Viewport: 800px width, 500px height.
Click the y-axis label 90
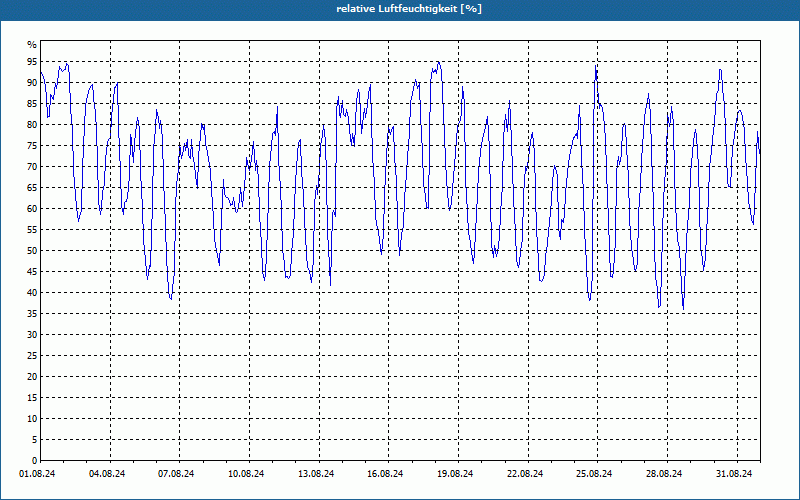[x=32, y=83]
